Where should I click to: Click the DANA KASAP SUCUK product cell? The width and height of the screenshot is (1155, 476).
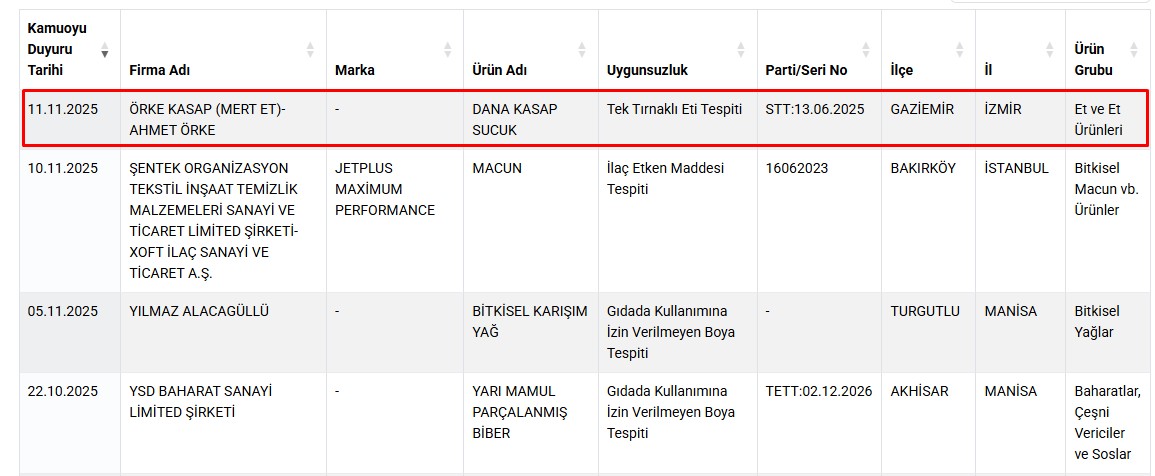pos(514,119)
